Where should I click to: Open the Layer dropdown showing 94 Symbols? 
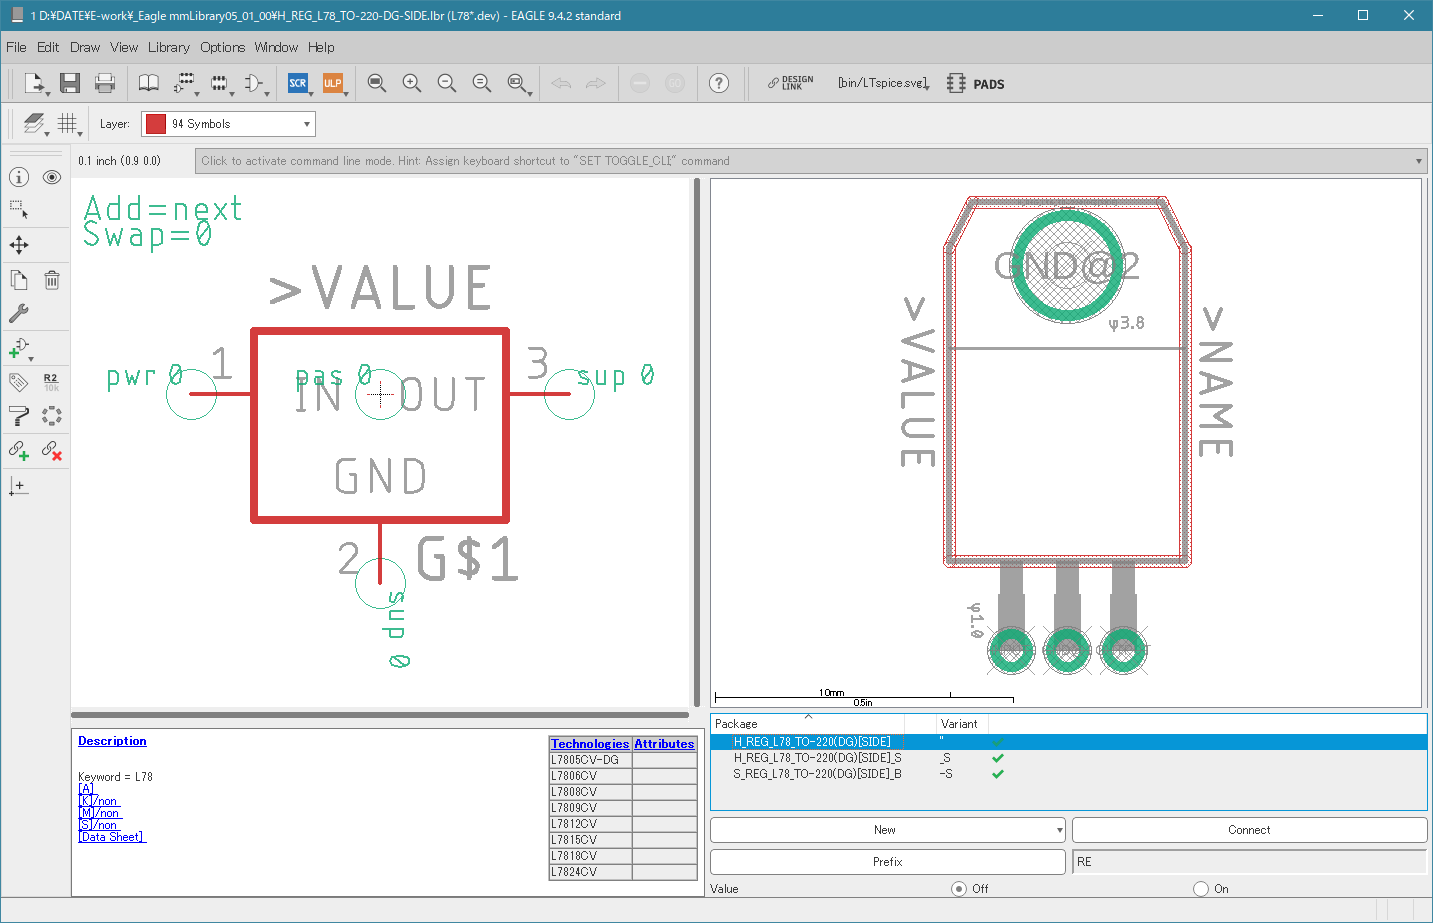pos(228,124)
